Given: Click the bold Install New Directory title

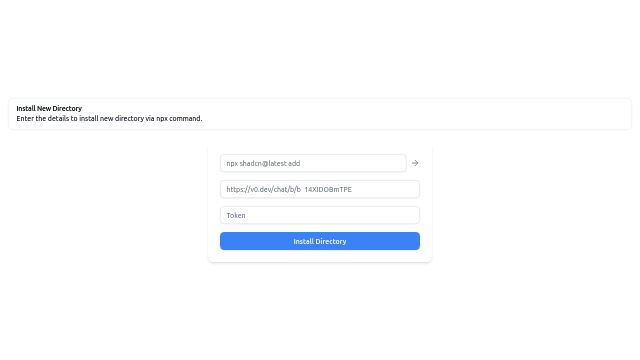Looking at the screenshot, I should pos(49,109).
